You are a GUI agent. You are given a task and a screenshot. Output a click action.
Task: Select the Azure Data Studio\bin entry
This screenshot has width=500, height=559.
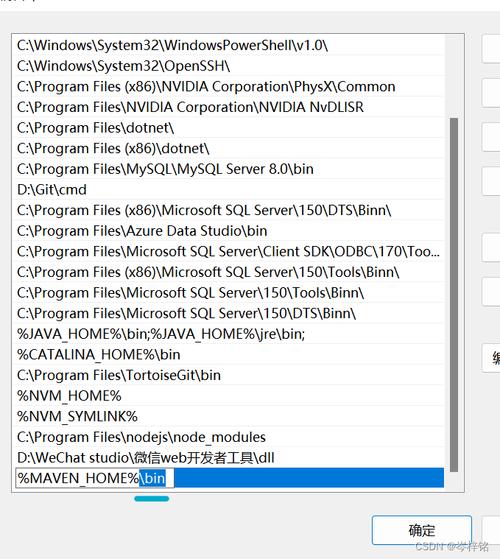coord(230,231)
